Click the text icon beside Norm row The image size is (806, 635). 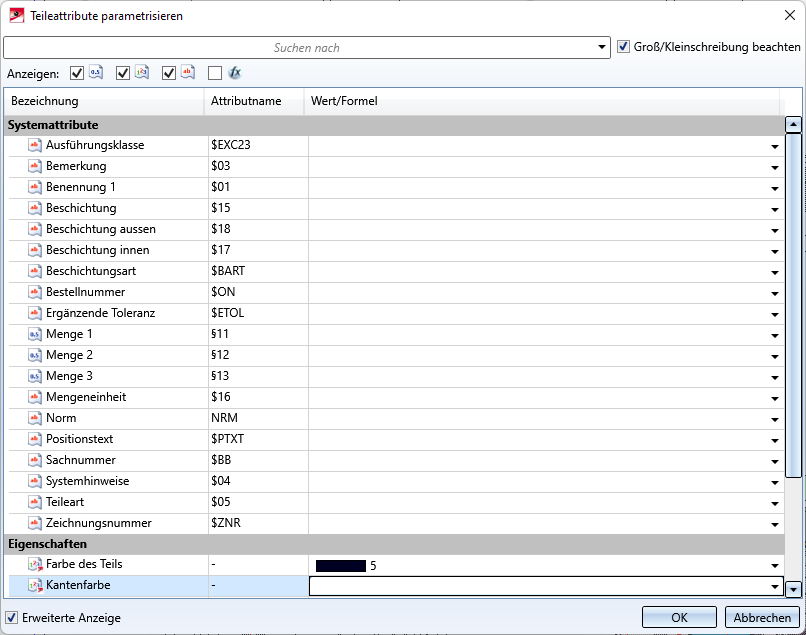35,418
